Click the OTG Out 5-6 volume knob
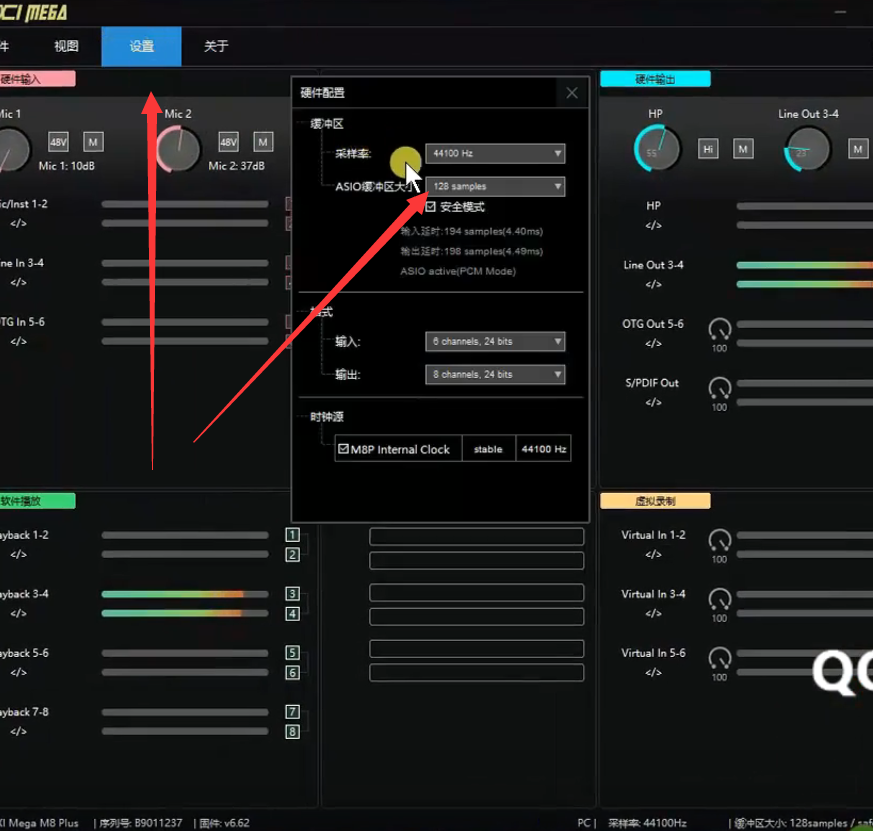The height and width of the screenshot is (831, 873). coord(719,329)
